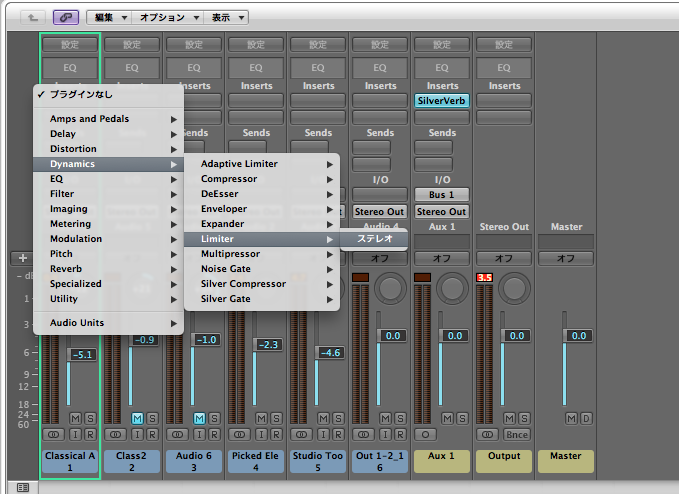Click the stereo format icon on Out 1-2_1 strip
The height and width of the screenshot is (494, 679).
click(x=363, y=434)
